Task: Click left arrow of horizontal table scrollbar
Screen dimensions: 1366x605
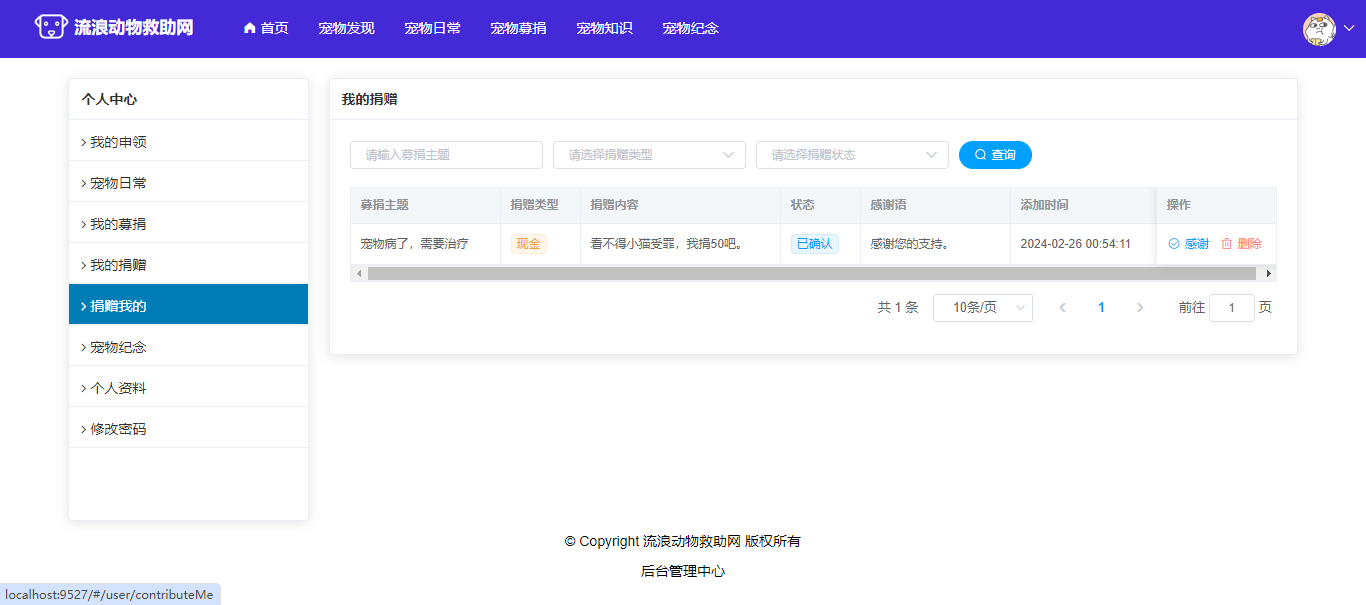Action: point(358,273)
